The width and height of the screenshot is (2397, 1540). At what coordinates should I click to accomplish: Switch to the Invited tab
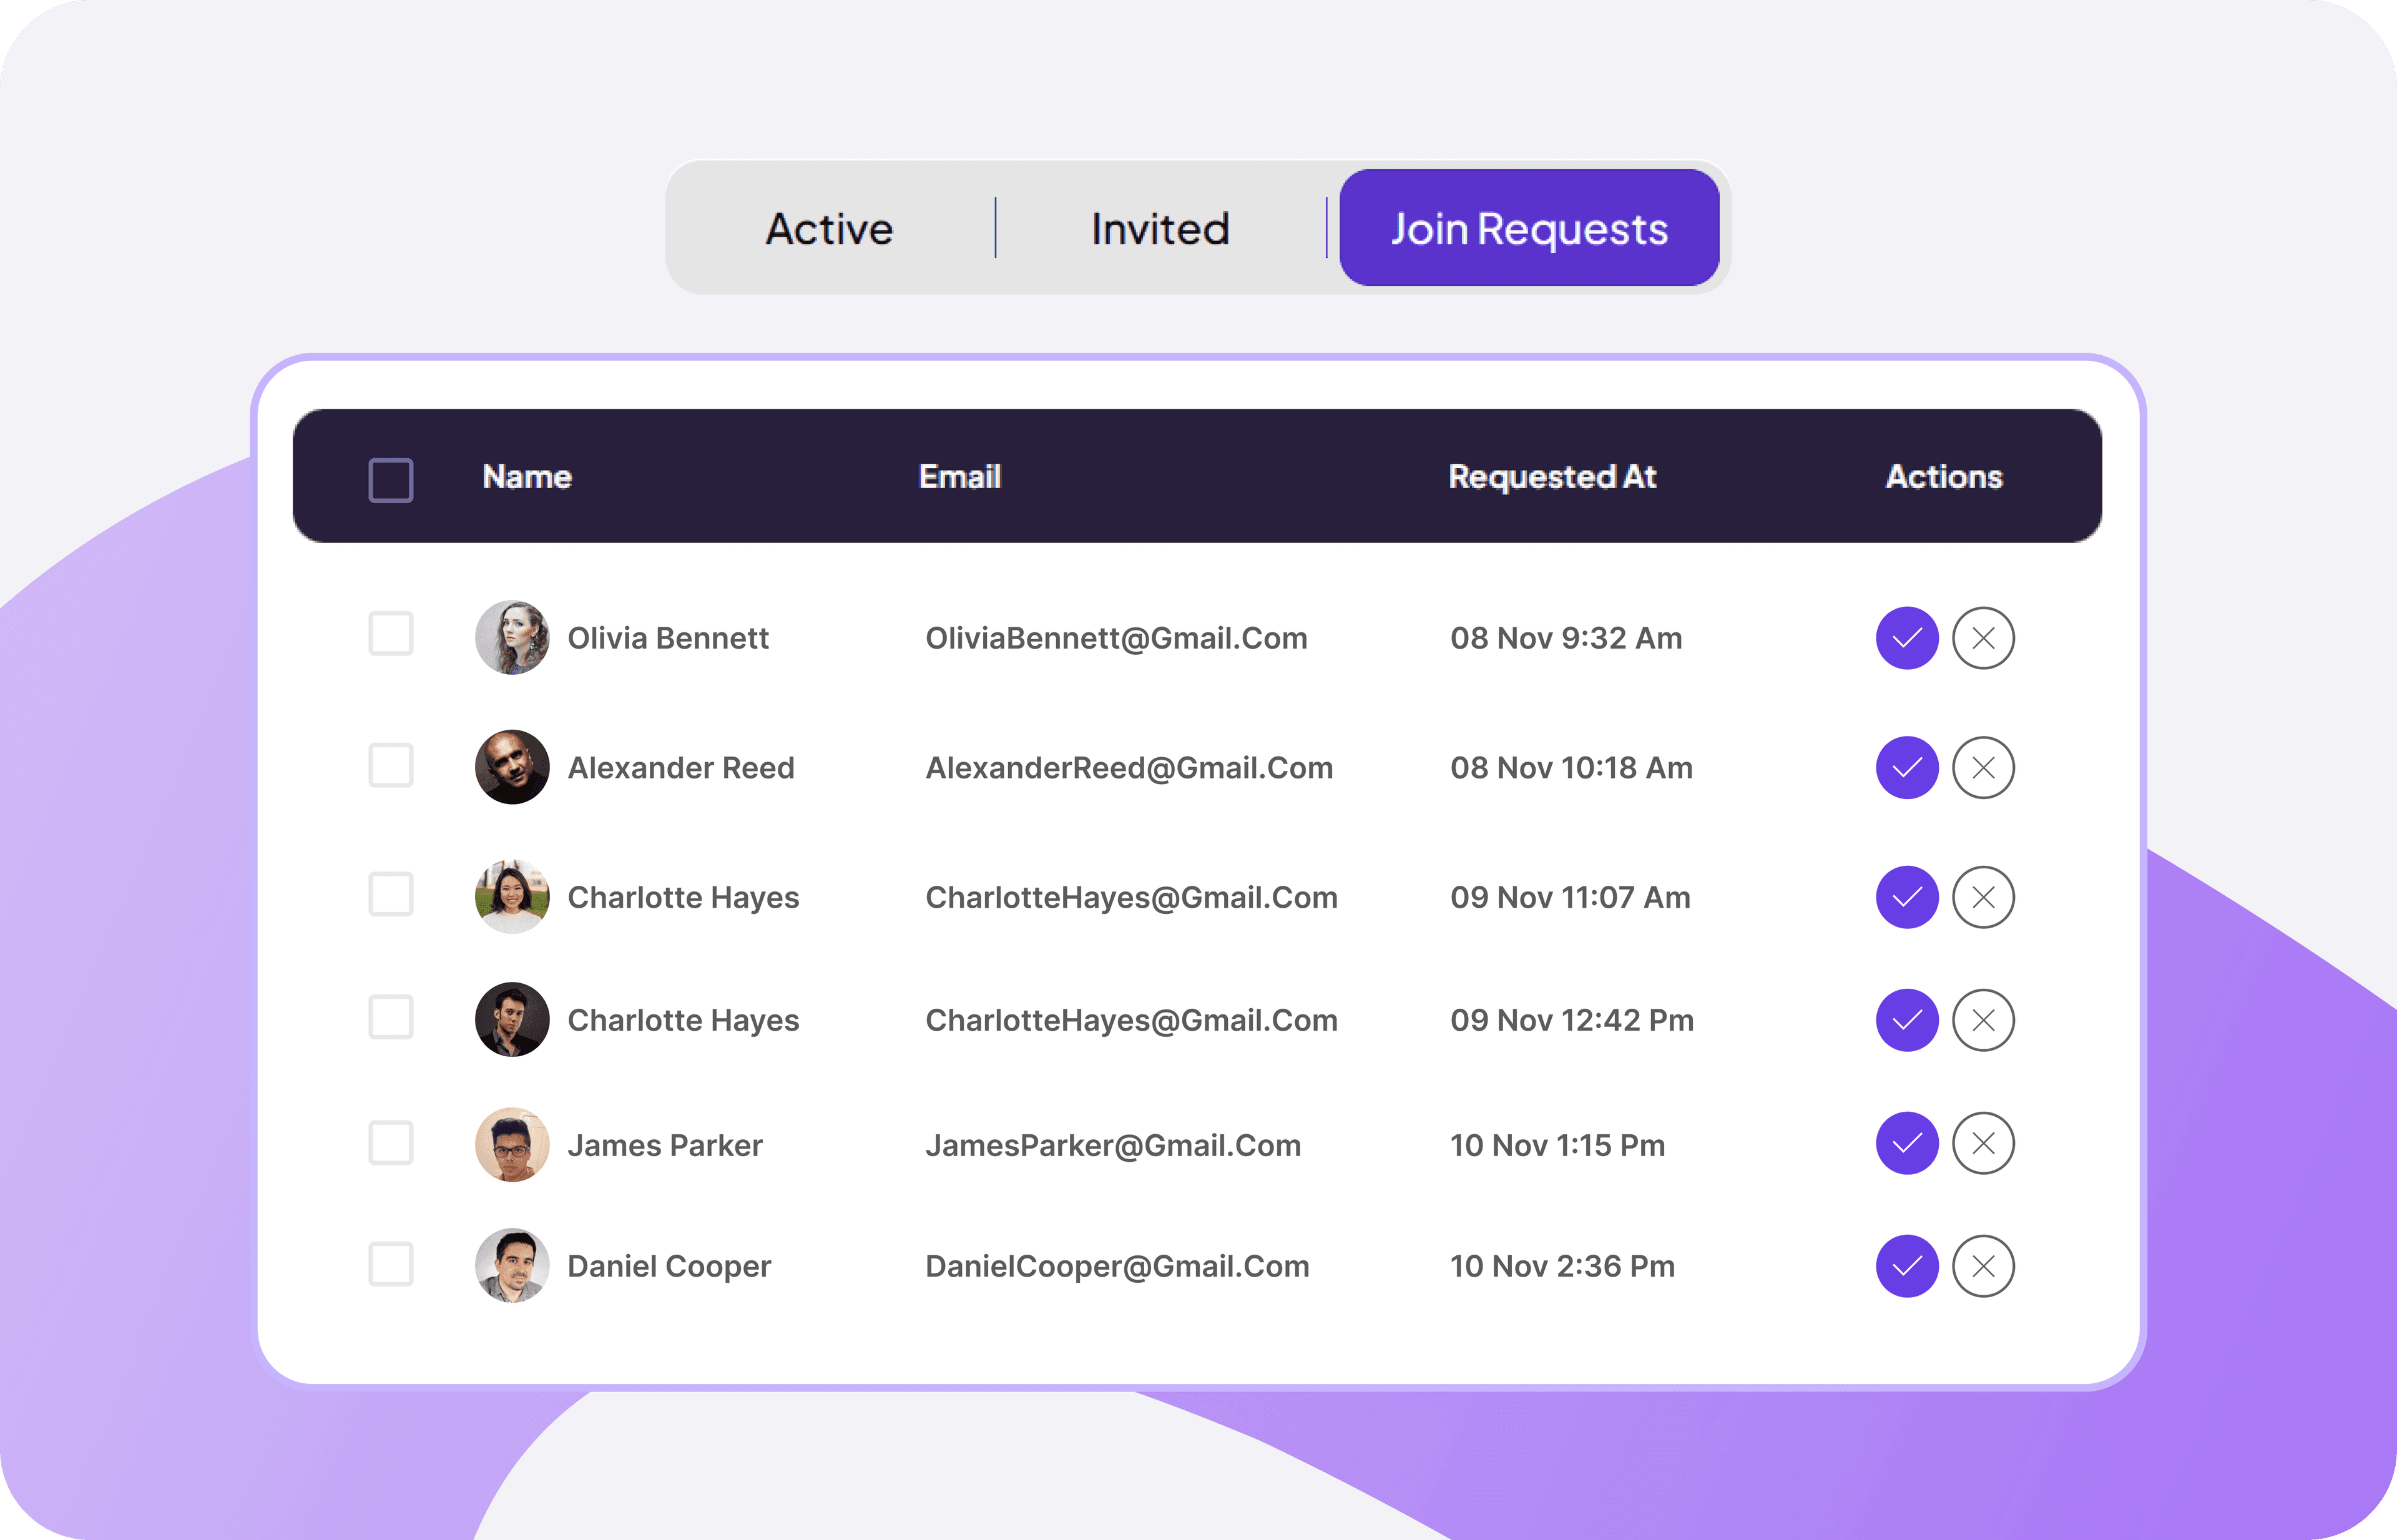pos(1160,228)
